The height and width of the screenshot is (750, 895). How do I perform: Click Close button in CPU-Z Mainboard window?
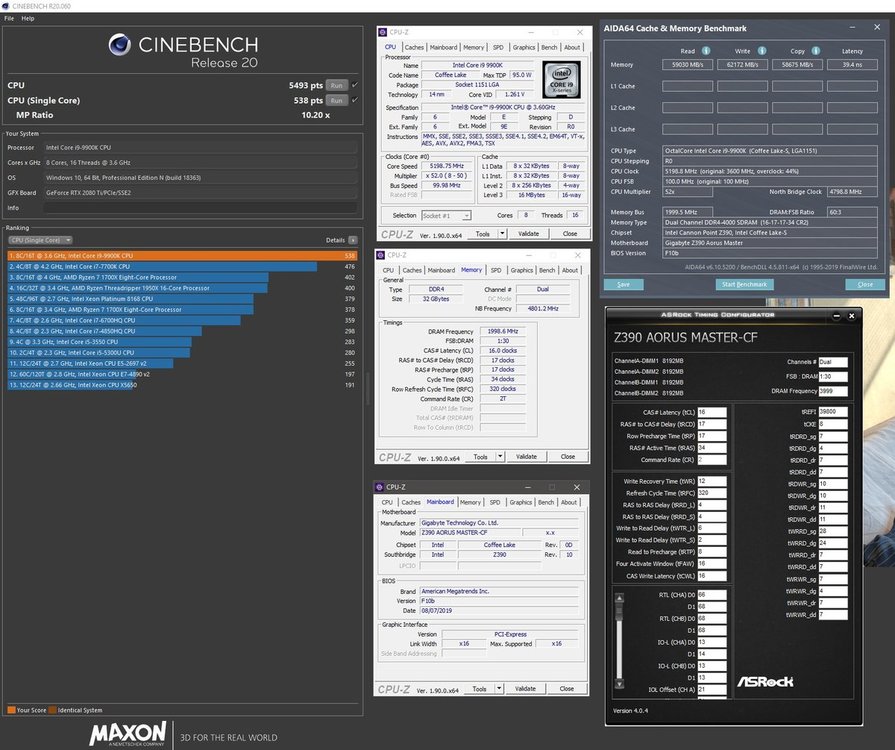click(x=566, y=689)
